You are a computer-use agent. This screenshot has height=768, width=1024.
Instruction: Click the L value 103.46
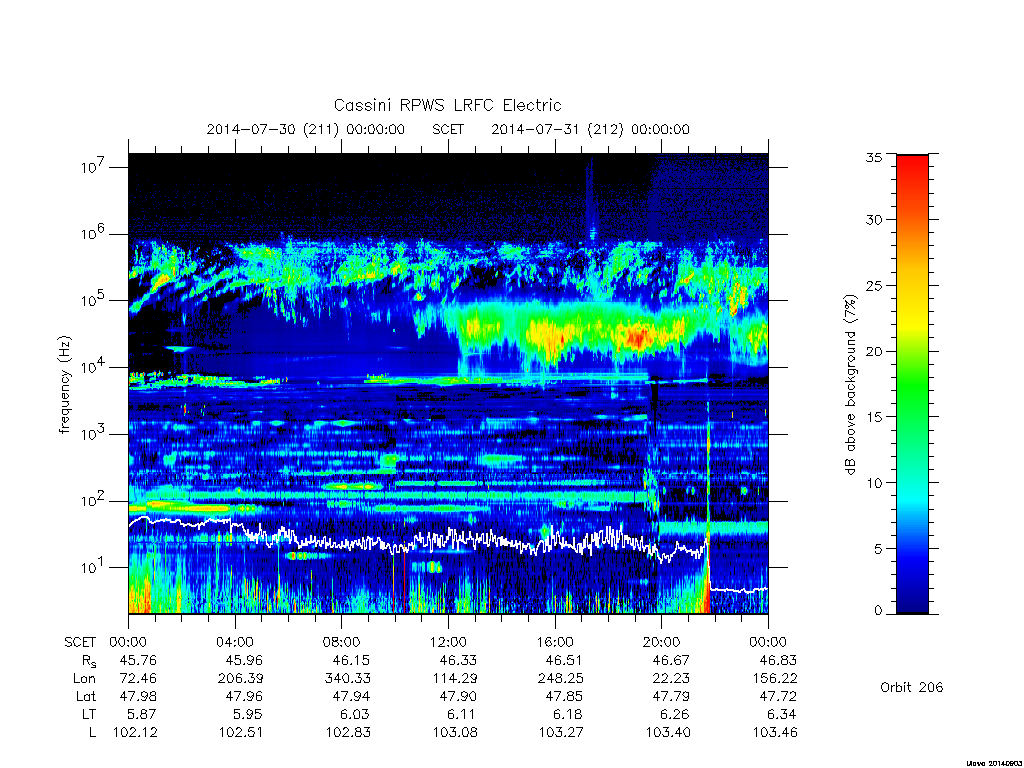pos(775,732)
